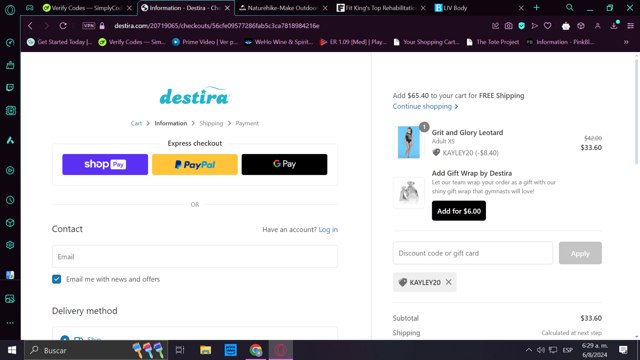
Task: Click the taskbar Buscar search box
Action: 96,350
